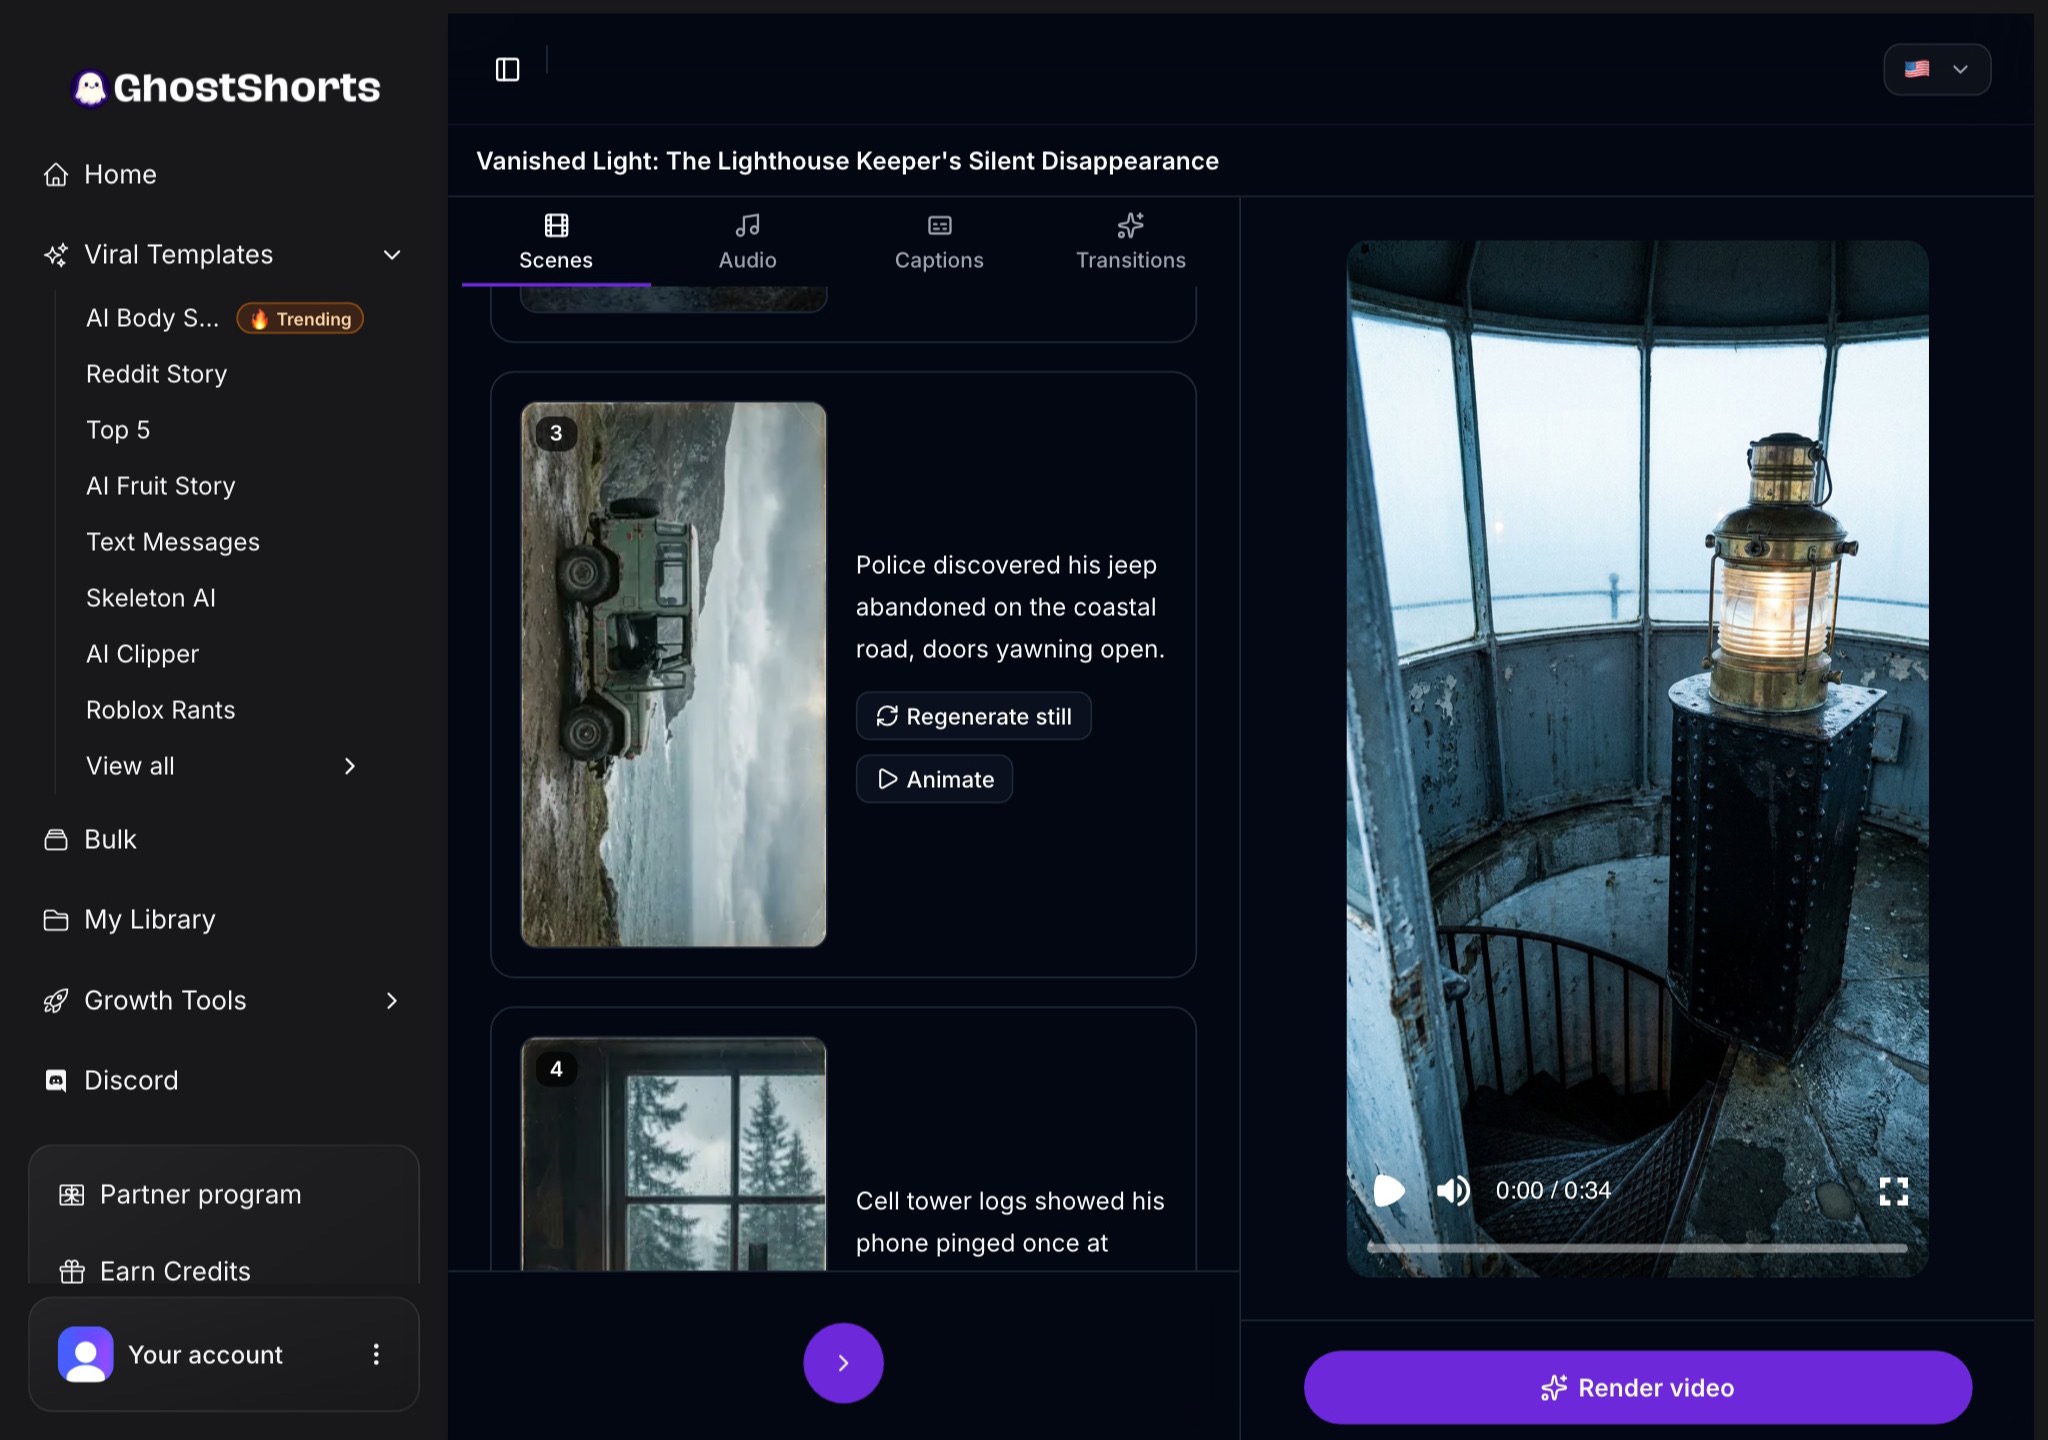Switch to the Scenes tab

(556, 243)
